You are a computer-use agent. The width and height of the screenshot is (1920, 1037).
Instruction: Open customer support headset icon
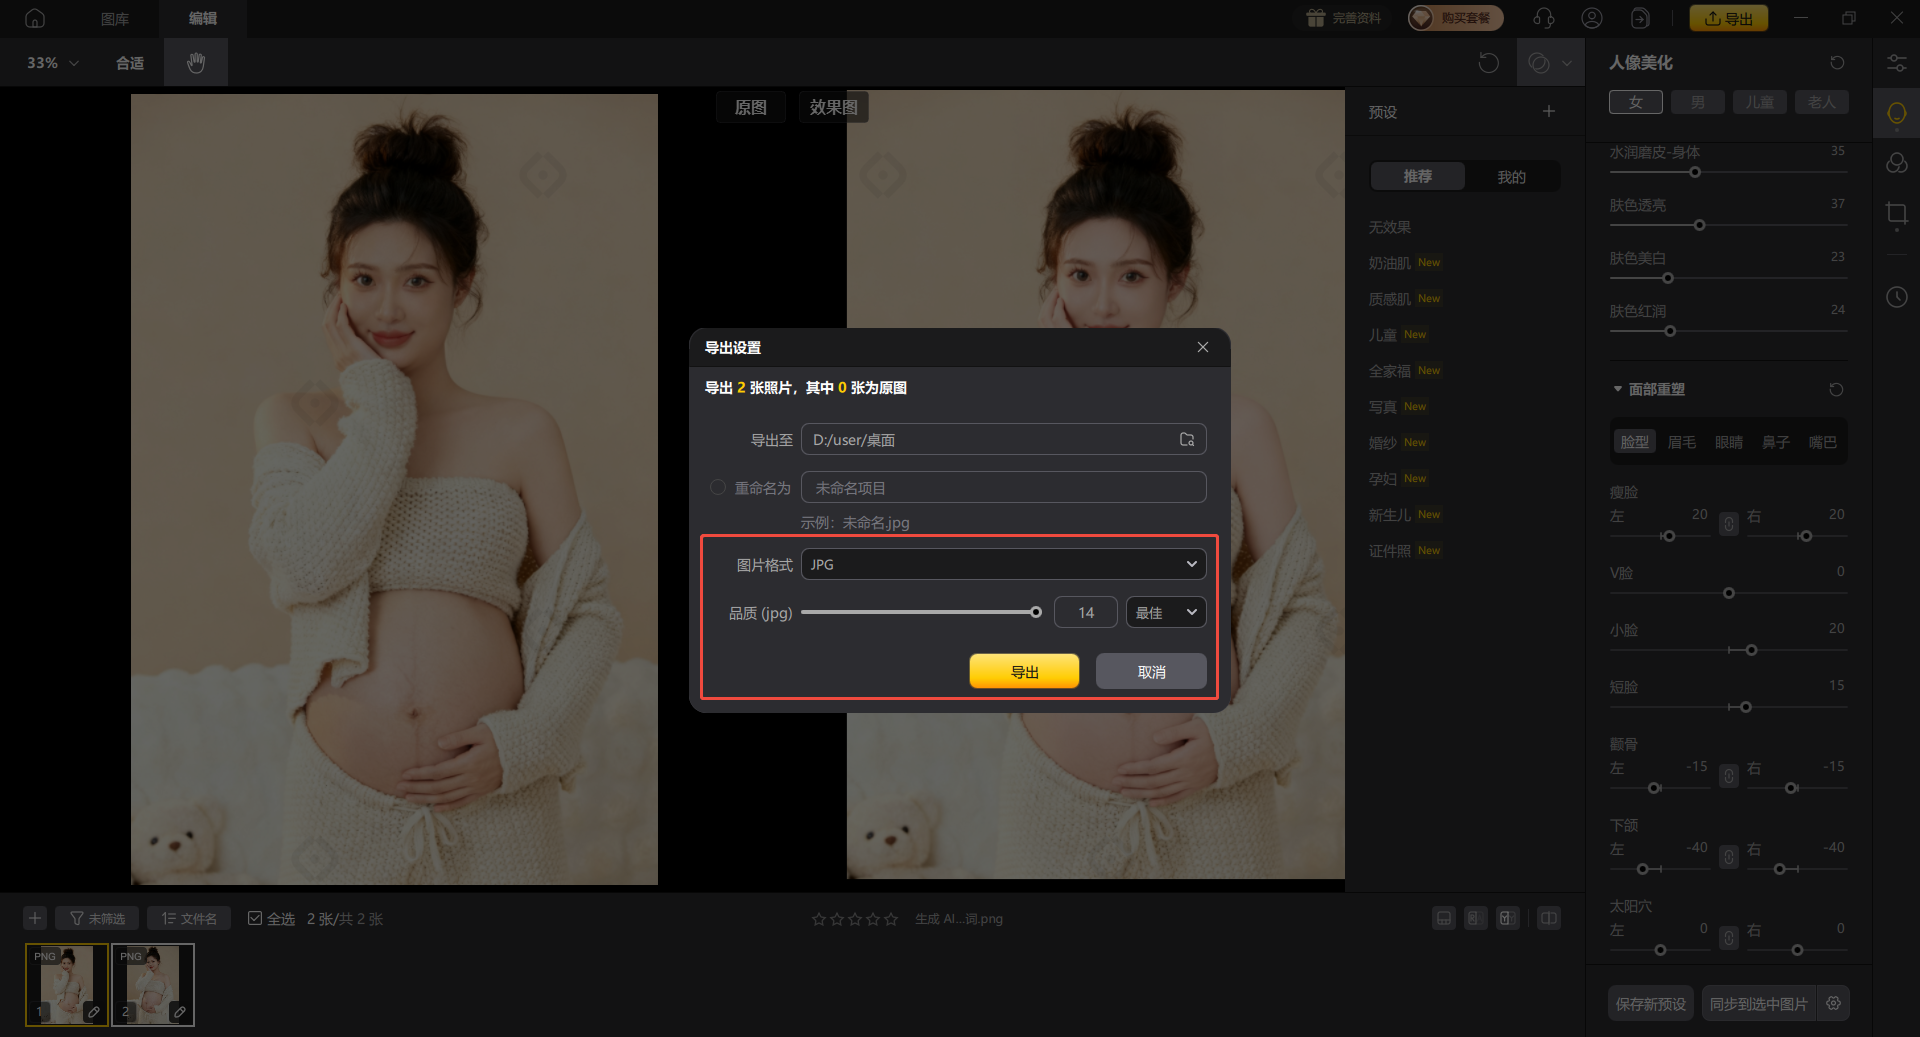pyautogui.click(x=1543, y=18)
